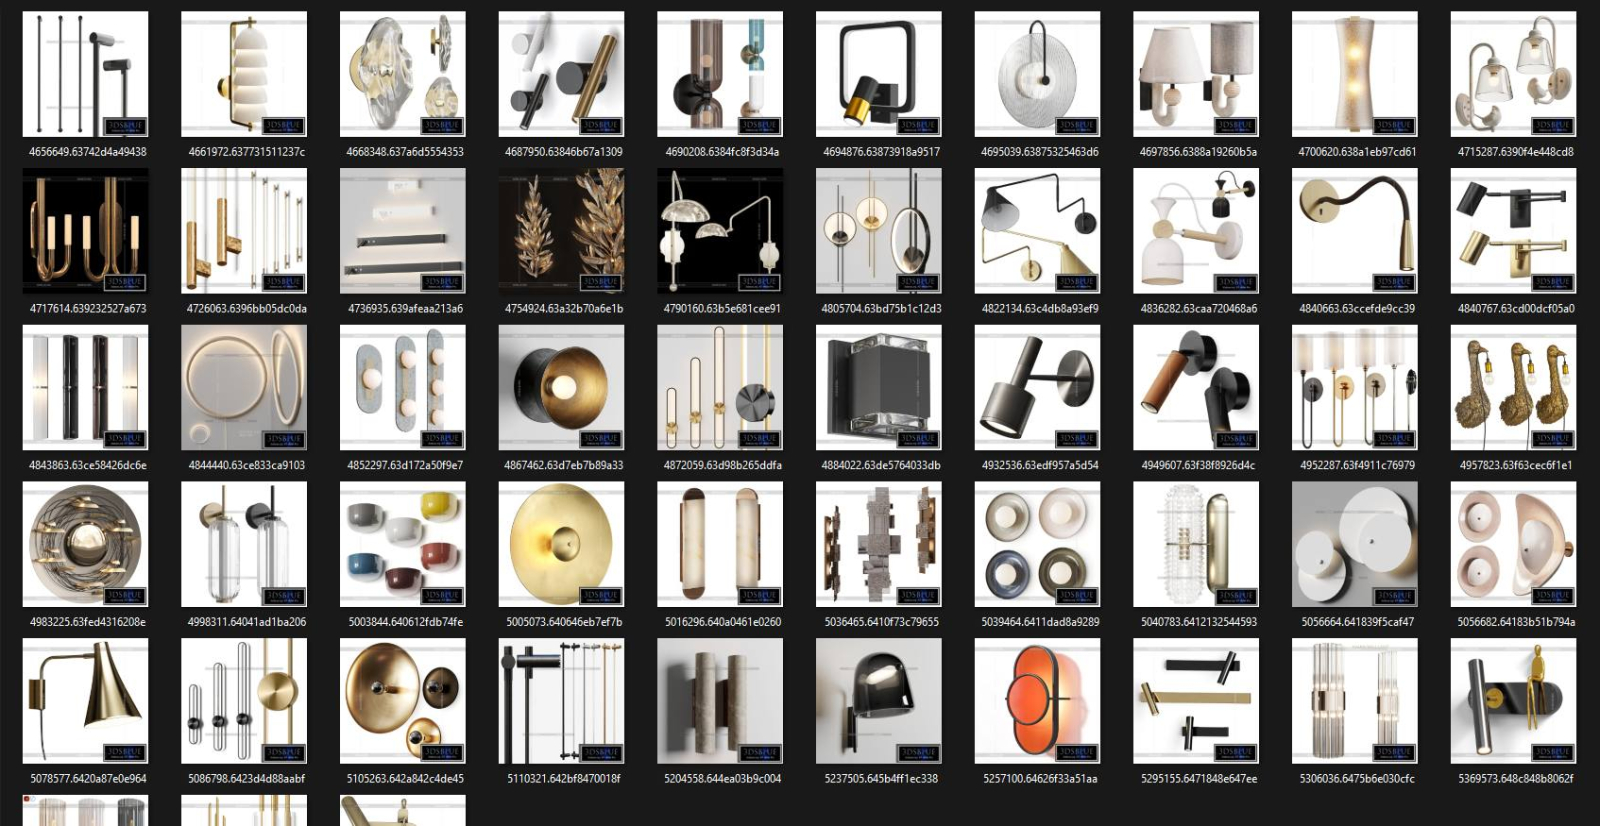The width and height of the screenshot is (1600, 826).
Task: Open the gold cone sconce thumbnail 5078577
Action: click(85, 700)
